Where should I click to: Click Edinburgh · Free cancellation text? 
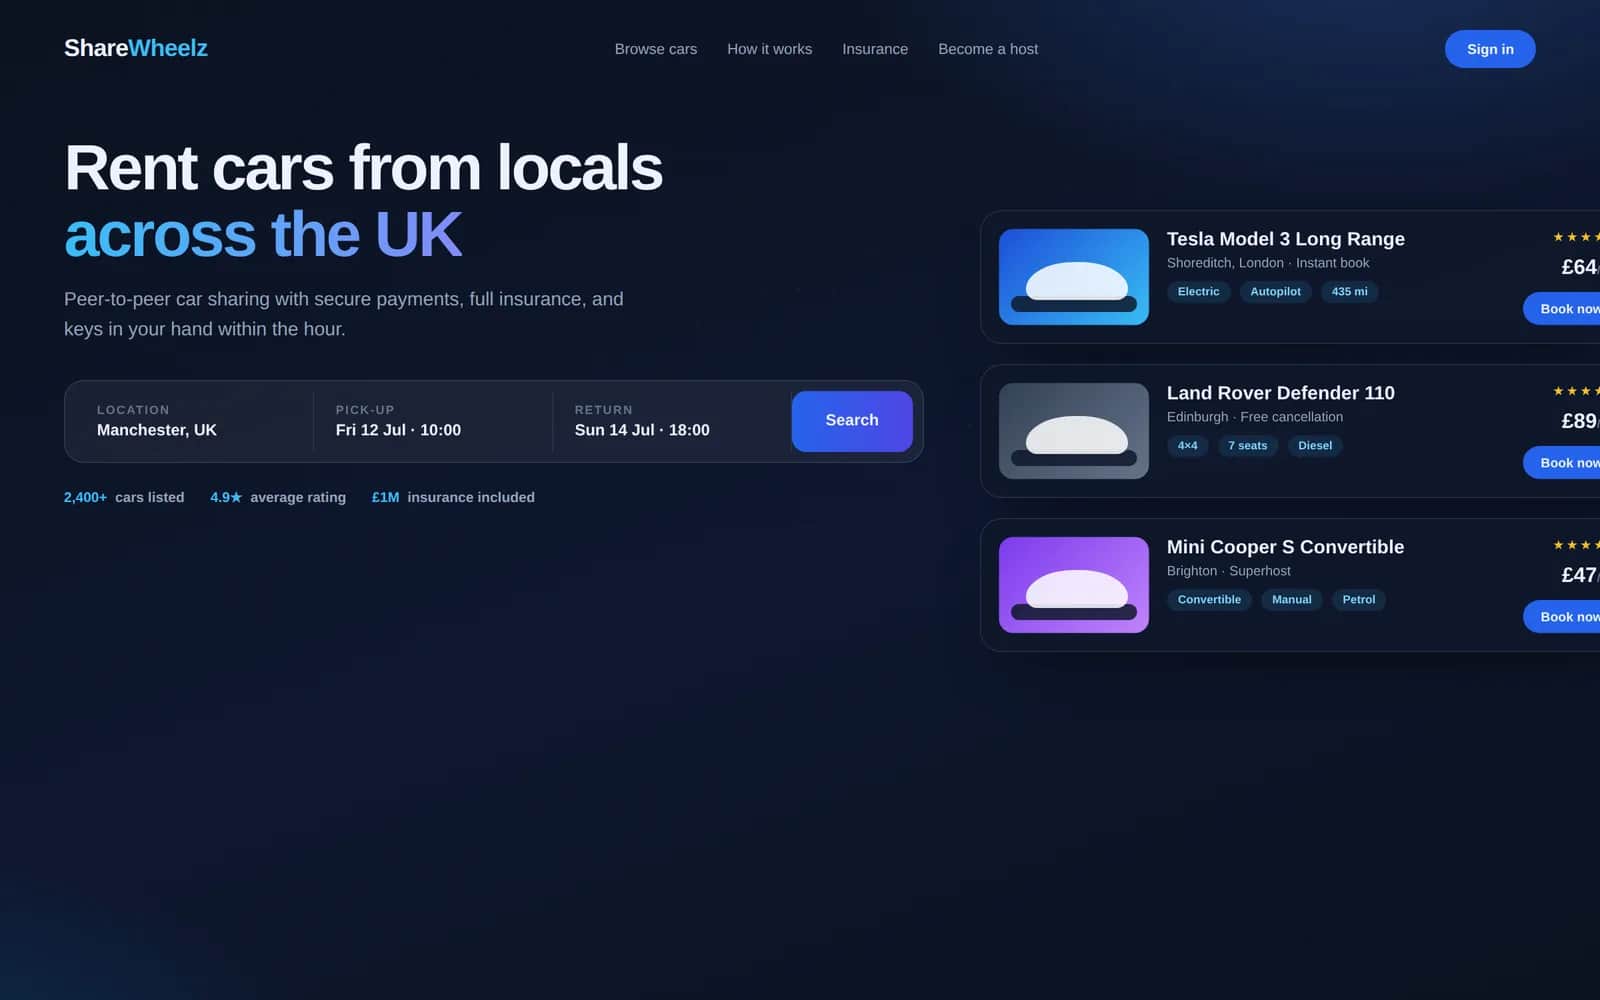(1255, 417)
